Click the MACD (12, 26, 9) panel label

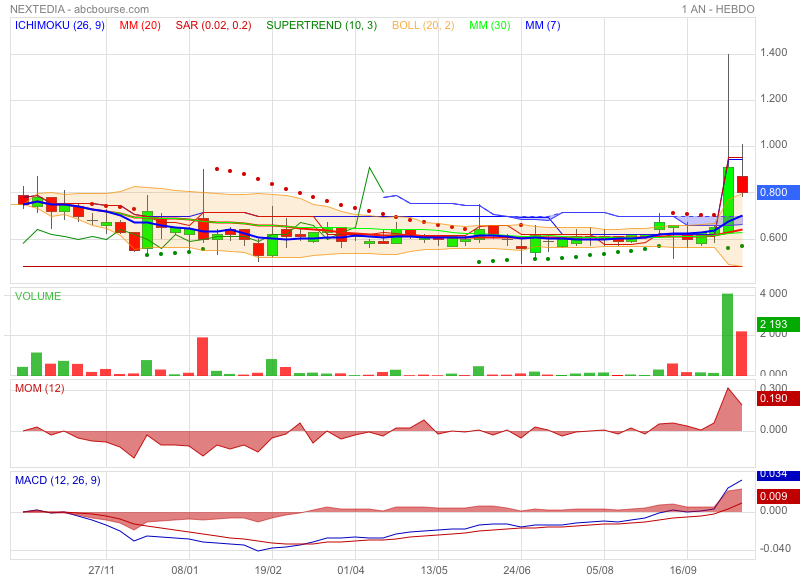pos(58,481)
